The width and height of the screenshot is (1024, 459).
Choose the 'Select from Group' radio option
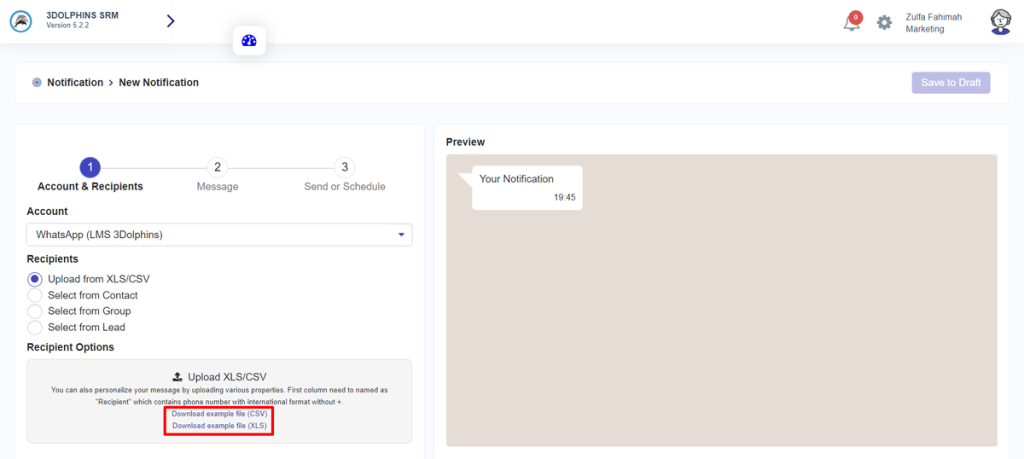[x=35, y=311]
